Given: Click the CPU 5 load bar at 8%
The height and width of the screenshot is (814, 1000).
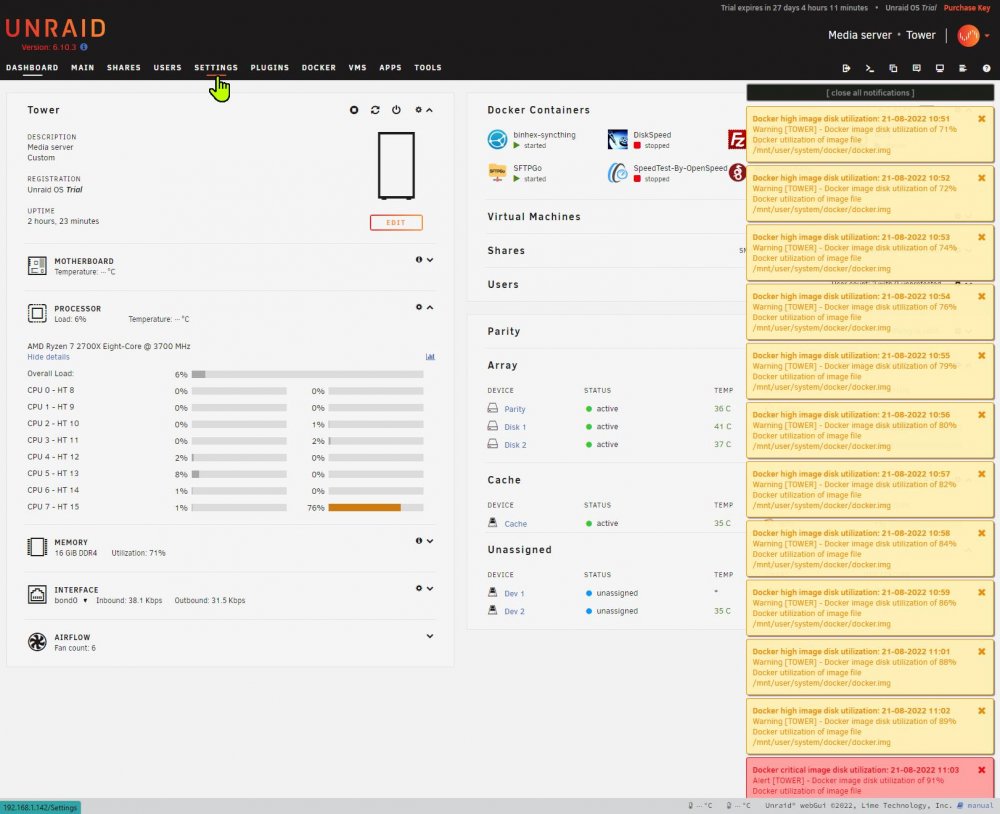Looking at the screenshot, I should 239,474.
